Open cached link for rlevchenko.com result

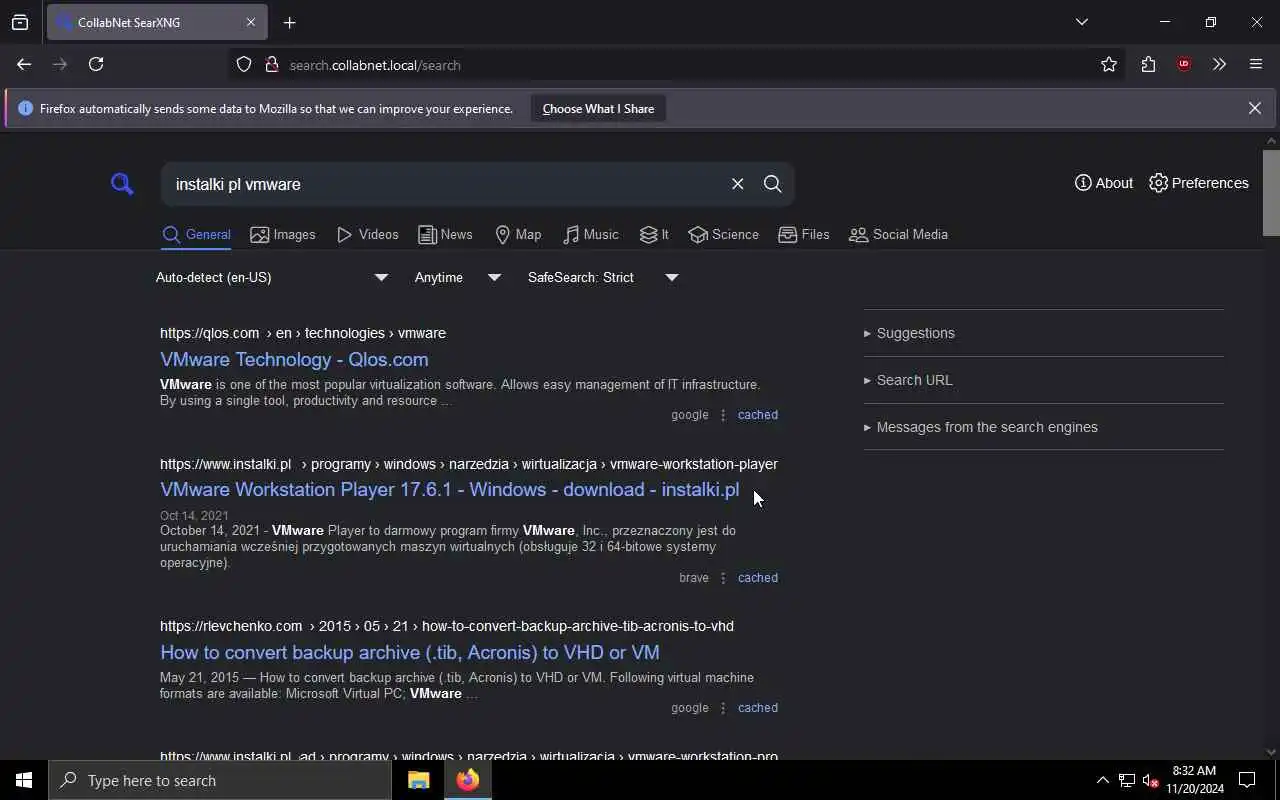(758, 708)
